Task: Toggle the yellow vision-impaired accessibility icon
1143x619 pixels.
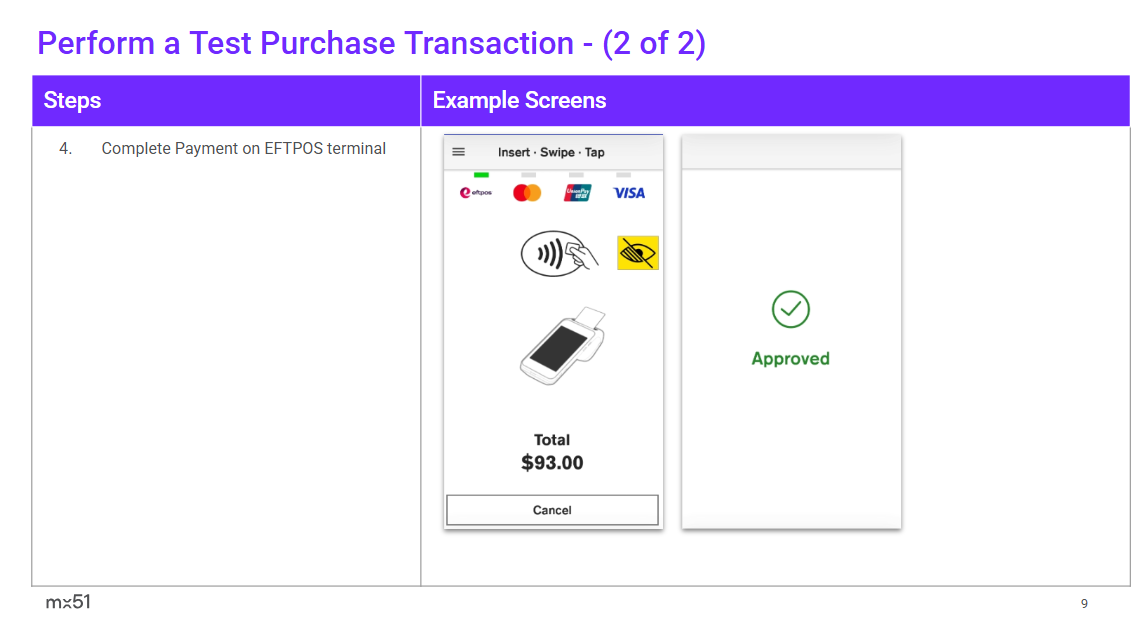Action: point(637,254)
